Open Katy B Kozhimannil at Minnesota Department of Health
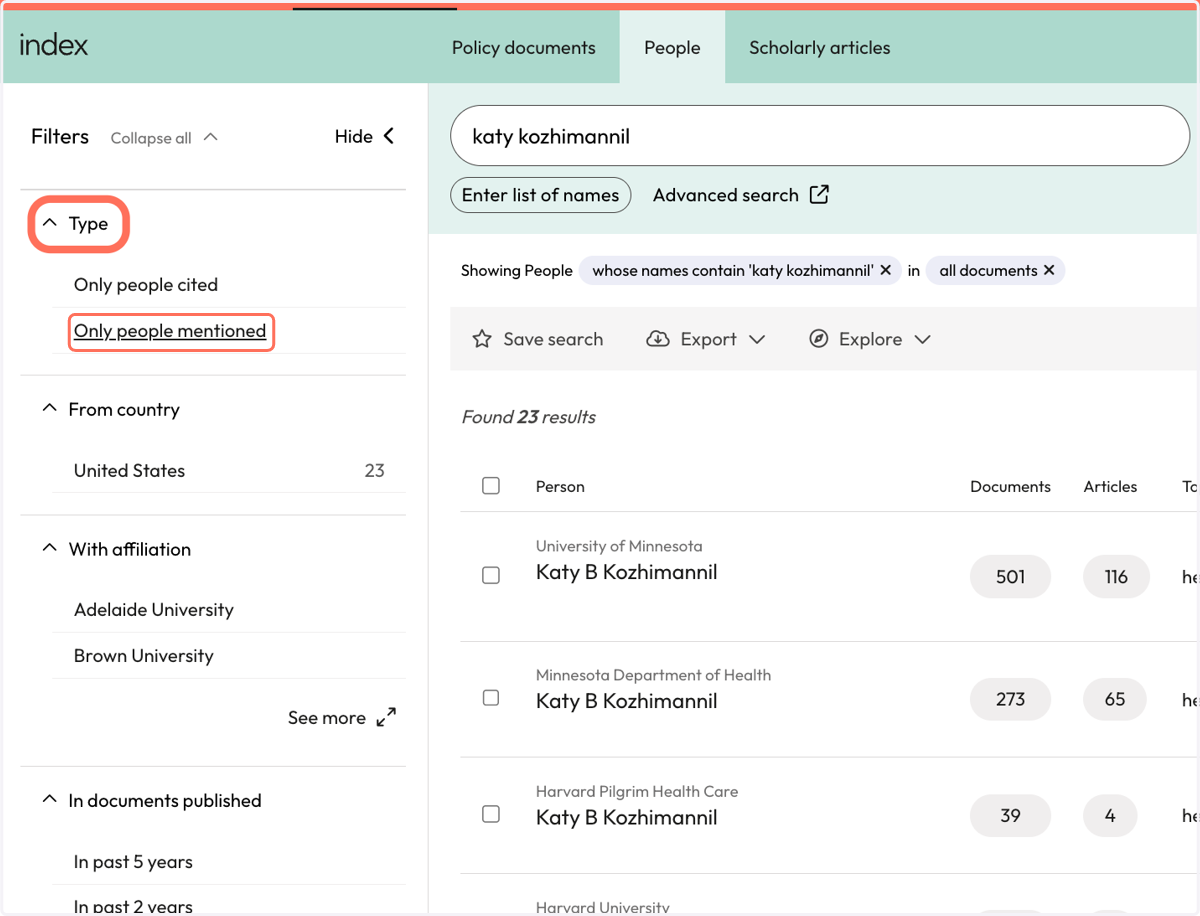Viewport: 1200px width, 916px height. tap(626, 701)
